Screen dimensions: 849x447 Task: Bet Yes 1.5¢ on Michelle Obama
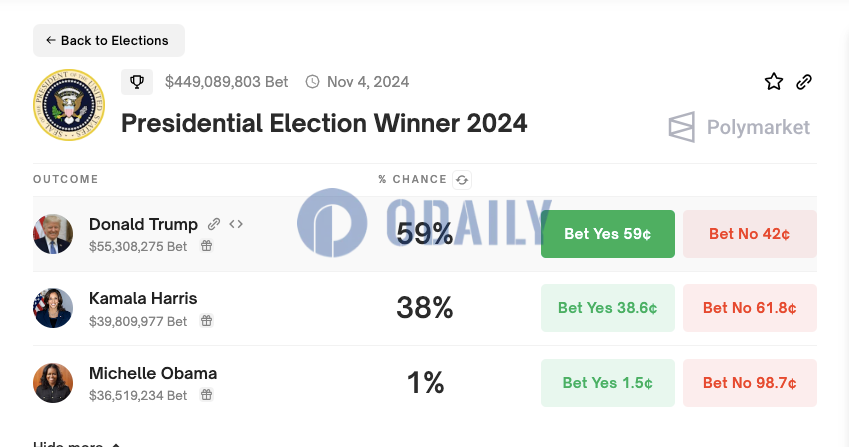[x=608, y=383]
